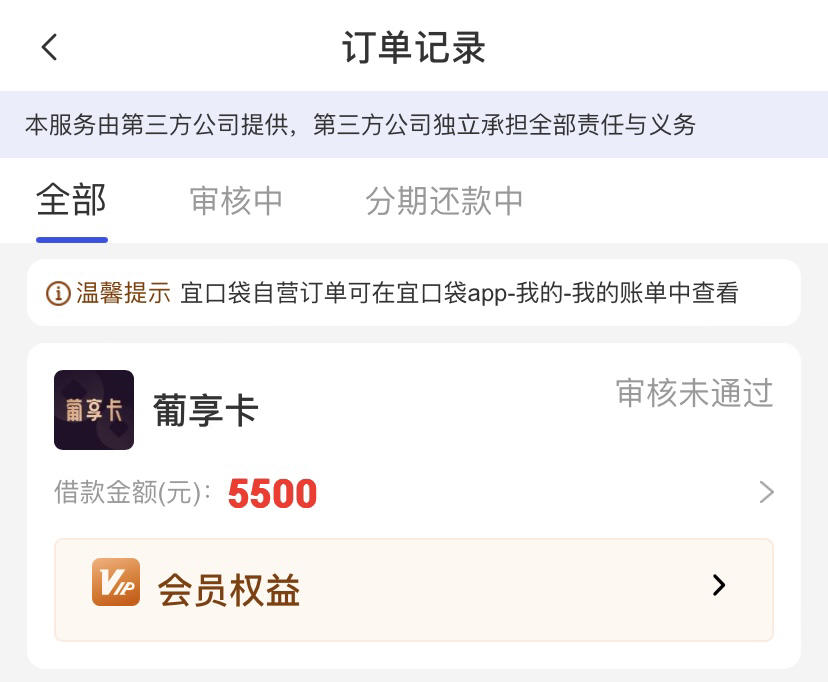
Task: Open the 葡享卡 product logo
Action: pos(94,410)
